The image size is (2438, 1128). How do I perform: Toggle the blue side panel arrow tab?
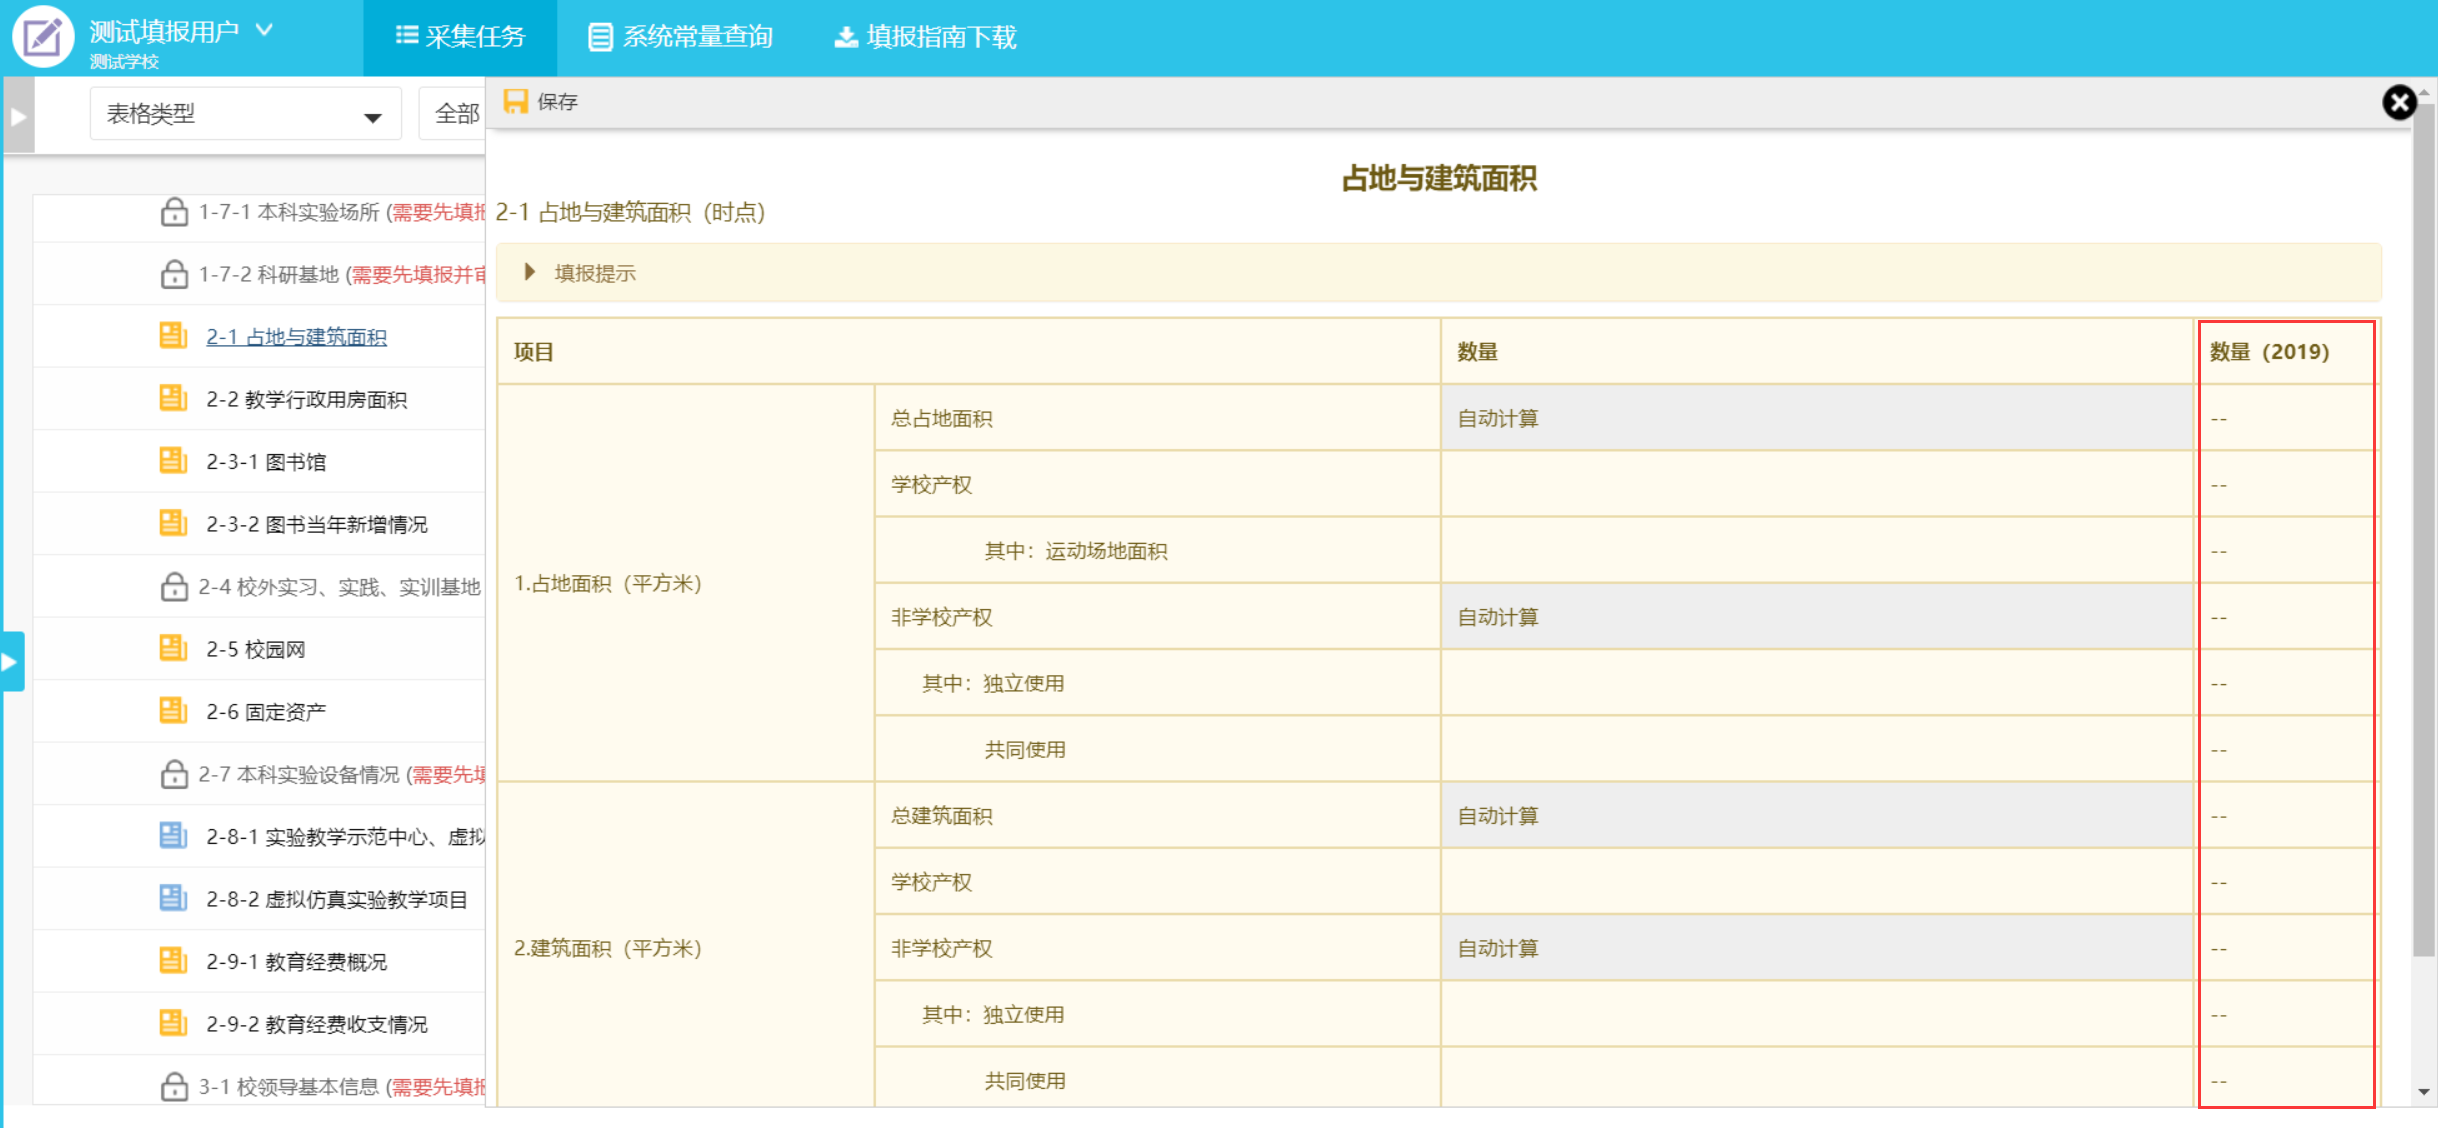(11, 661)
